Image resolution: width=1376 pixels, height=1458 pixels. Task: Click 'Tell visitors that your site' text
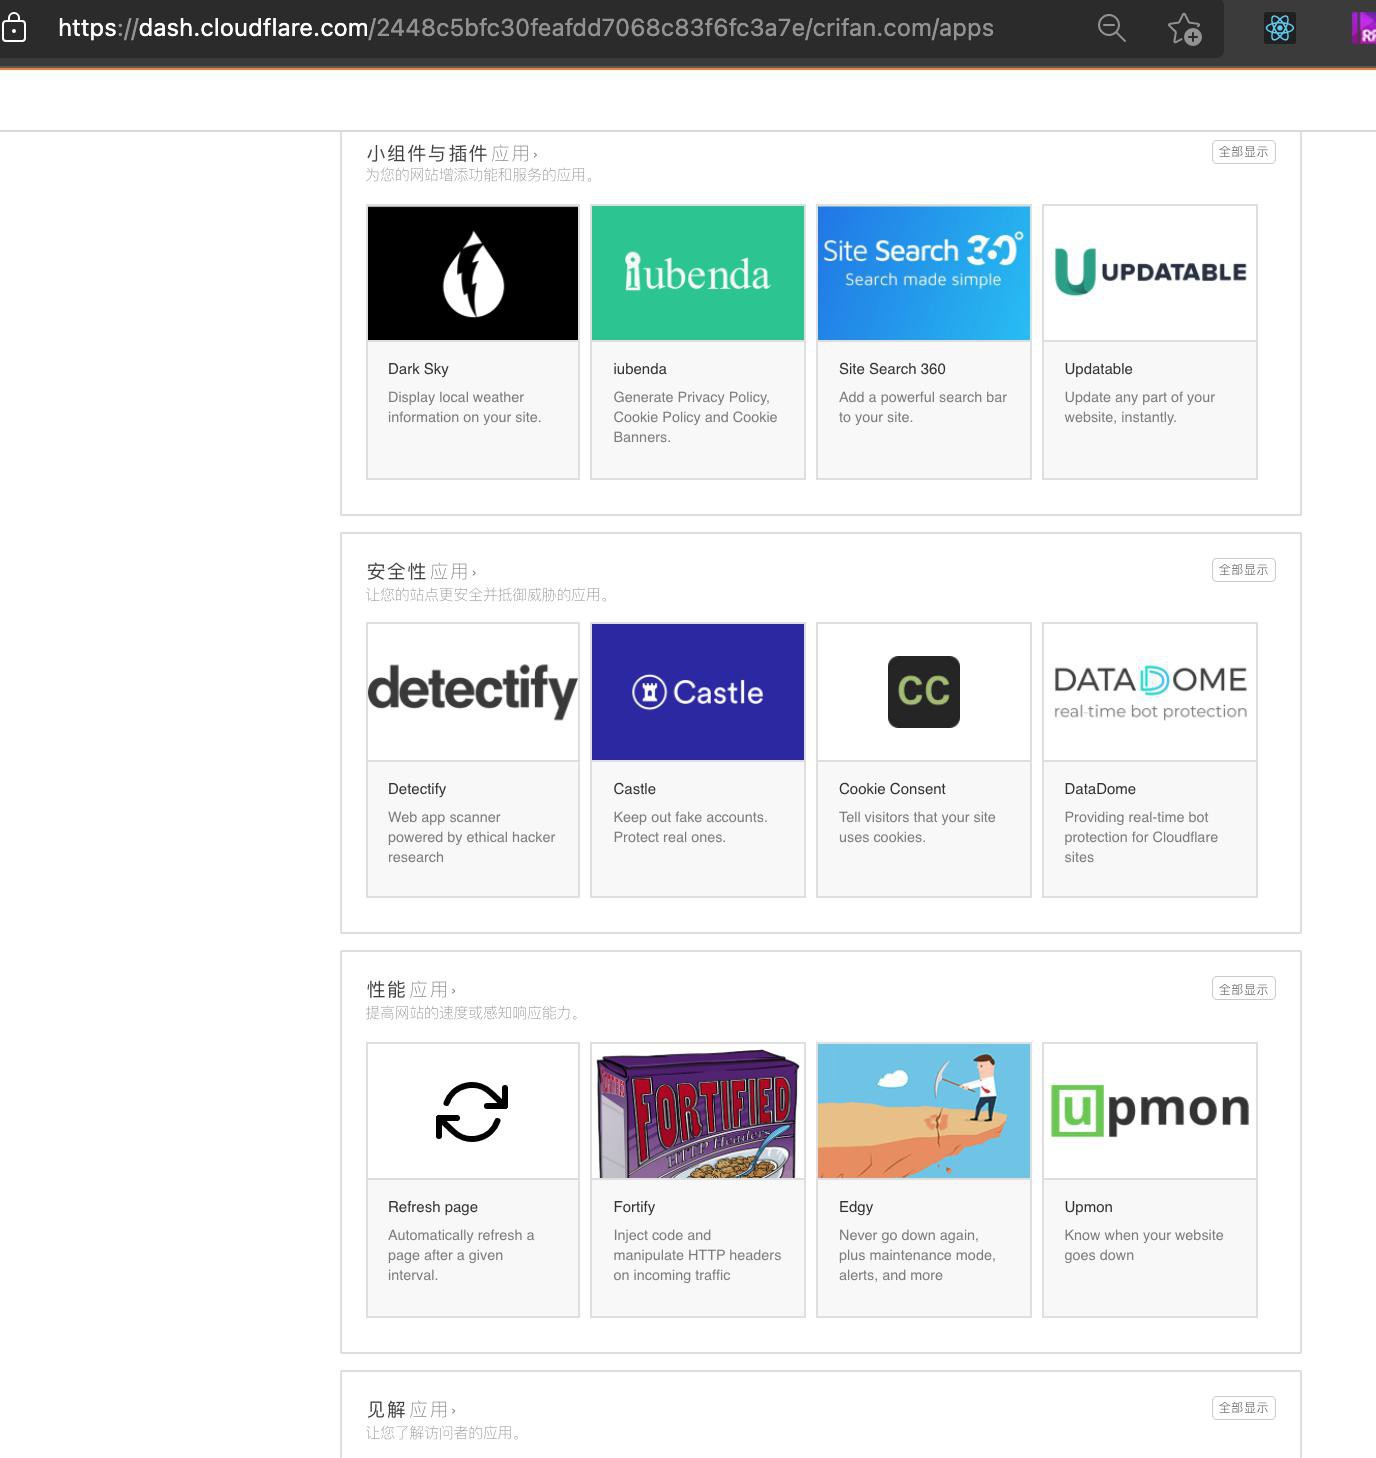point(917,827)
